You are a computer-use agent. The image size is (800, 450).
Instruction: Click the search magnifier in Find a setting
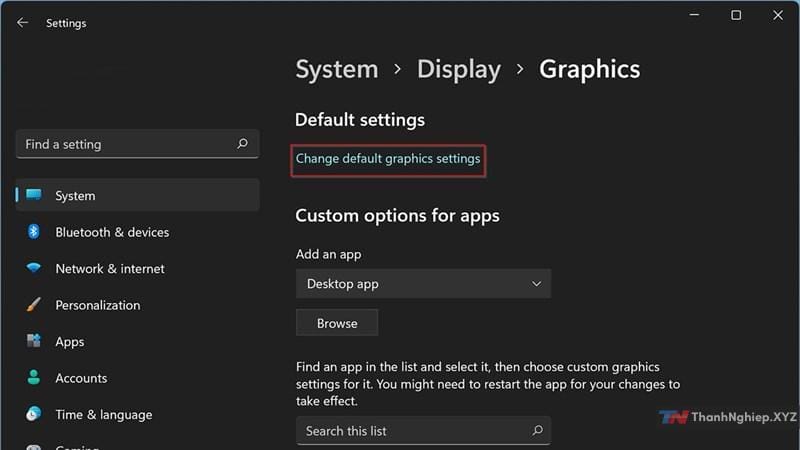pos(242,144)
